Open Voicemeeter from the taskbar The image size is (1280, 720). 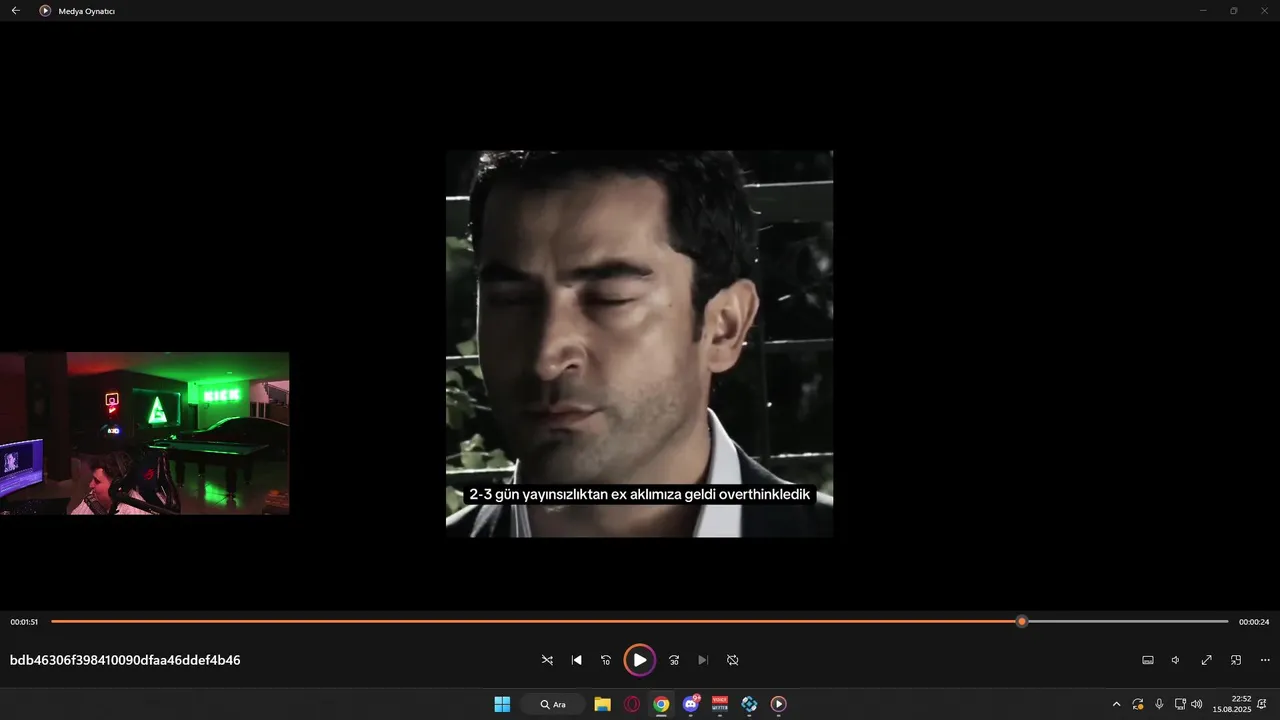pyautogui.click(x=720, y=704)
